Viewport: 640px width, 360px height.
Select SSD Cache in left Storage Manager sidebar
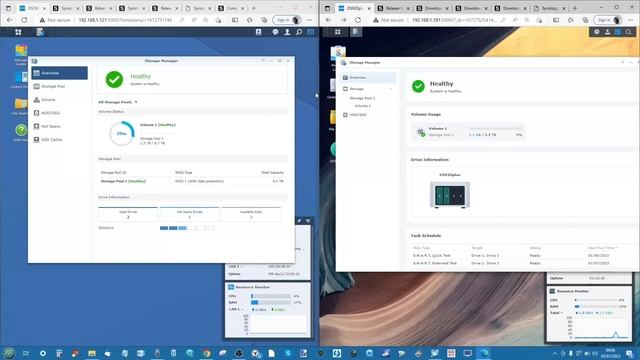[x=60, y=140]
